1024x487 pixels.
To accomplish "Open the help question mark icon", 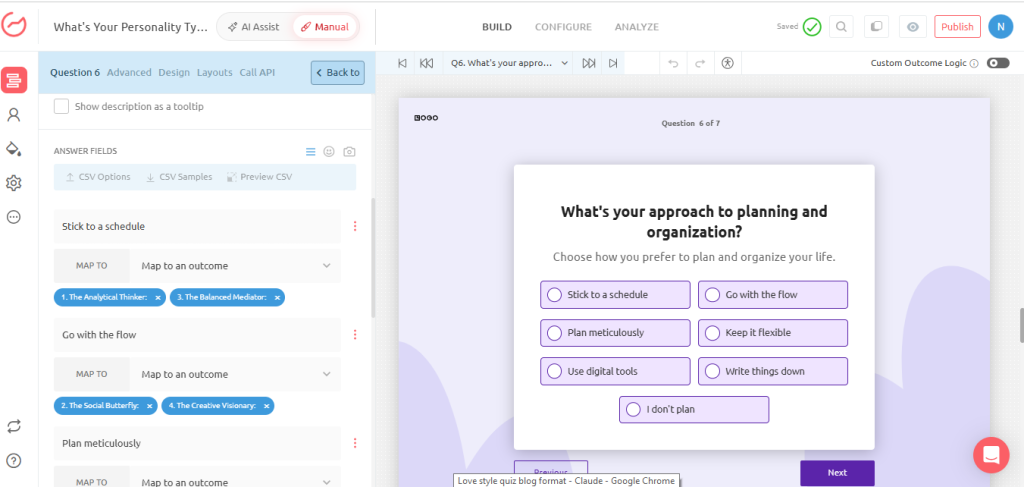I will [14, 460].
